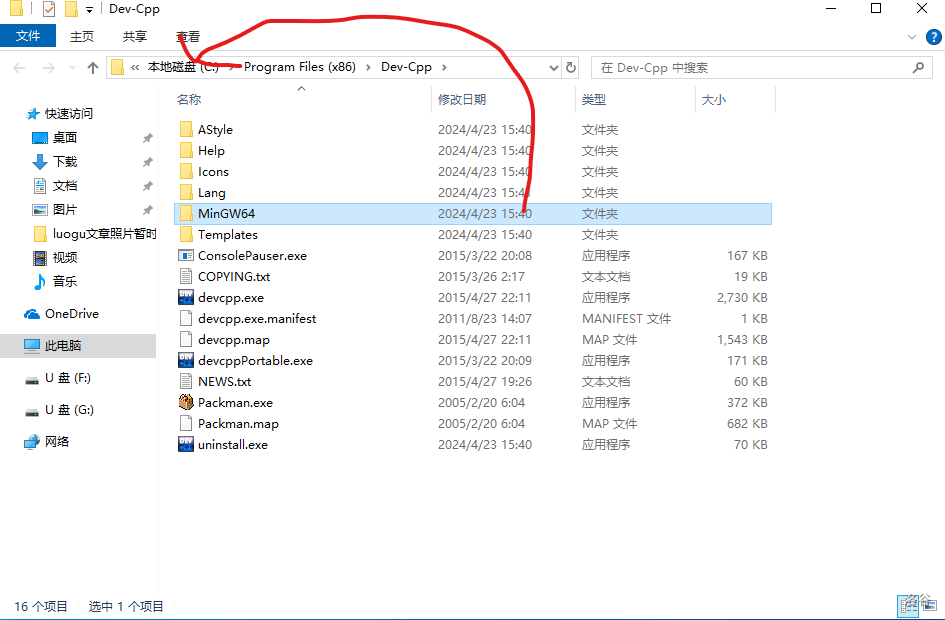Refresh the current folder view
The width and height of the screenshot is (945, 620).
pyautogui.click(x=571, y=67)
